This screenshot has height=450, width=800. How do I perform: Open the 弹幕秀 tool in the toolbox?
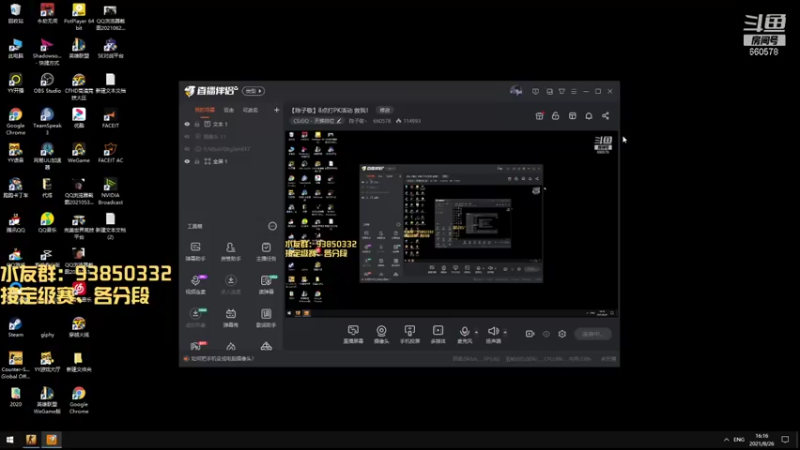tap(231, 317)
